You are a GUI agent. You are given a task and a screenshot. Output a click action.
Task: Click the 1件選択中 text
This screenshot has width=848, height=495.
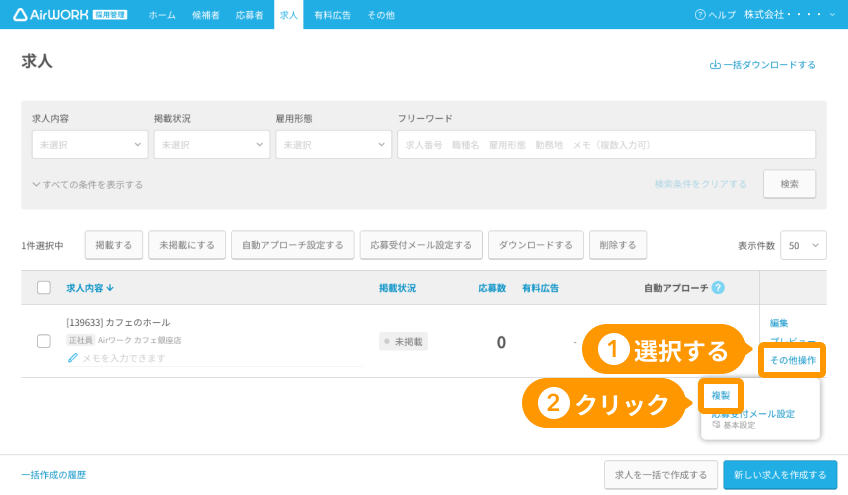(x=42, y=246)
